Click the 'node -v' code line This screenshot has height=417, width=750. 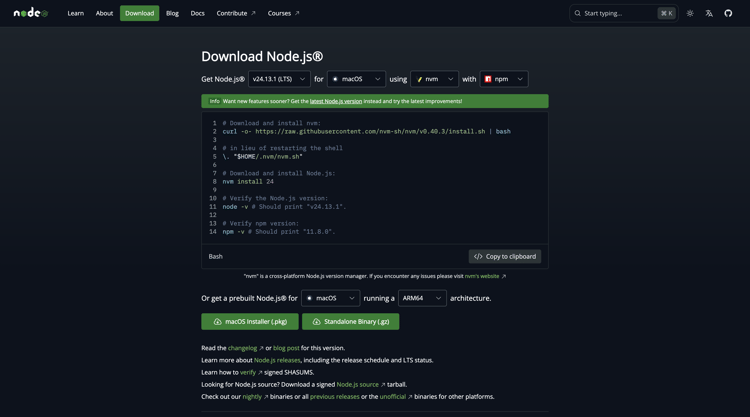point(284,207)
